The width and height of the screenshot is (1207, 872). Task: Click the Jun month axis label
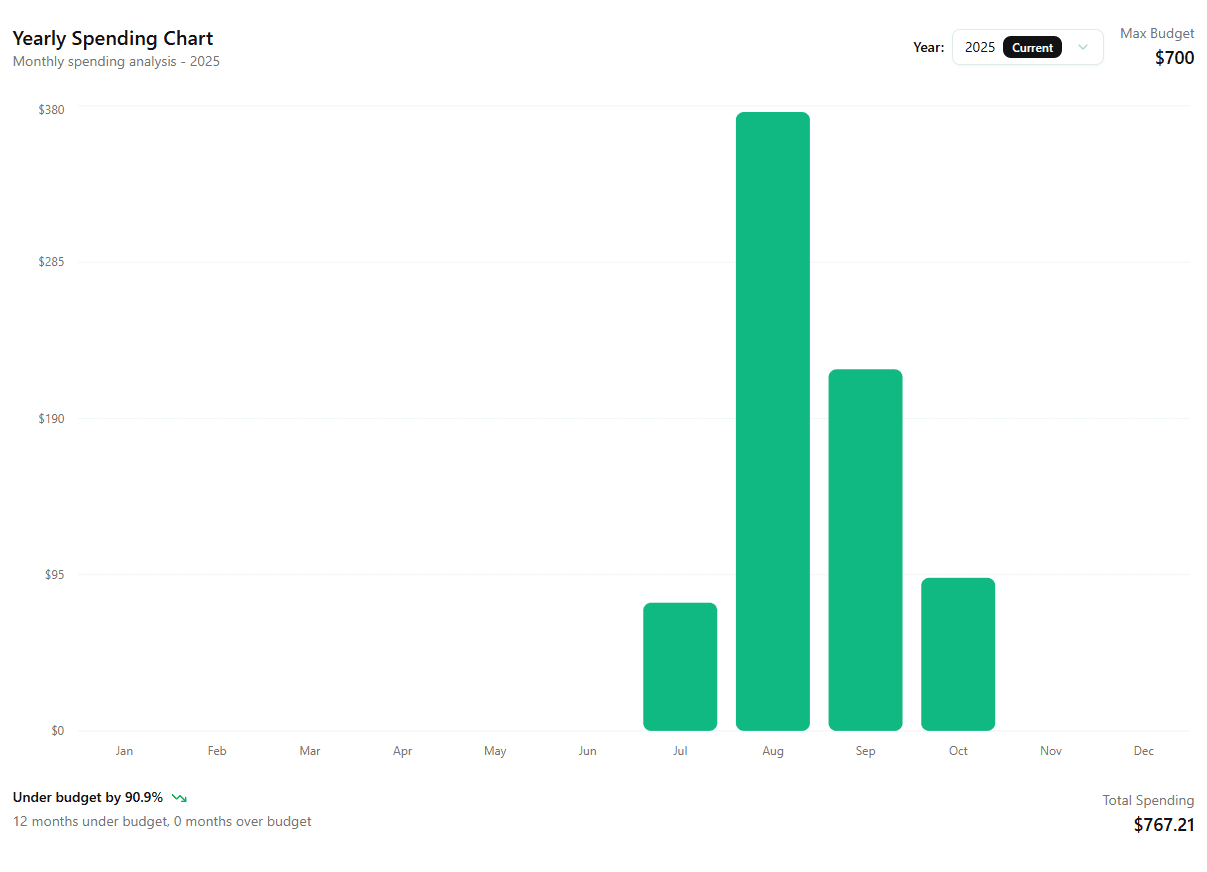[587, 751]
